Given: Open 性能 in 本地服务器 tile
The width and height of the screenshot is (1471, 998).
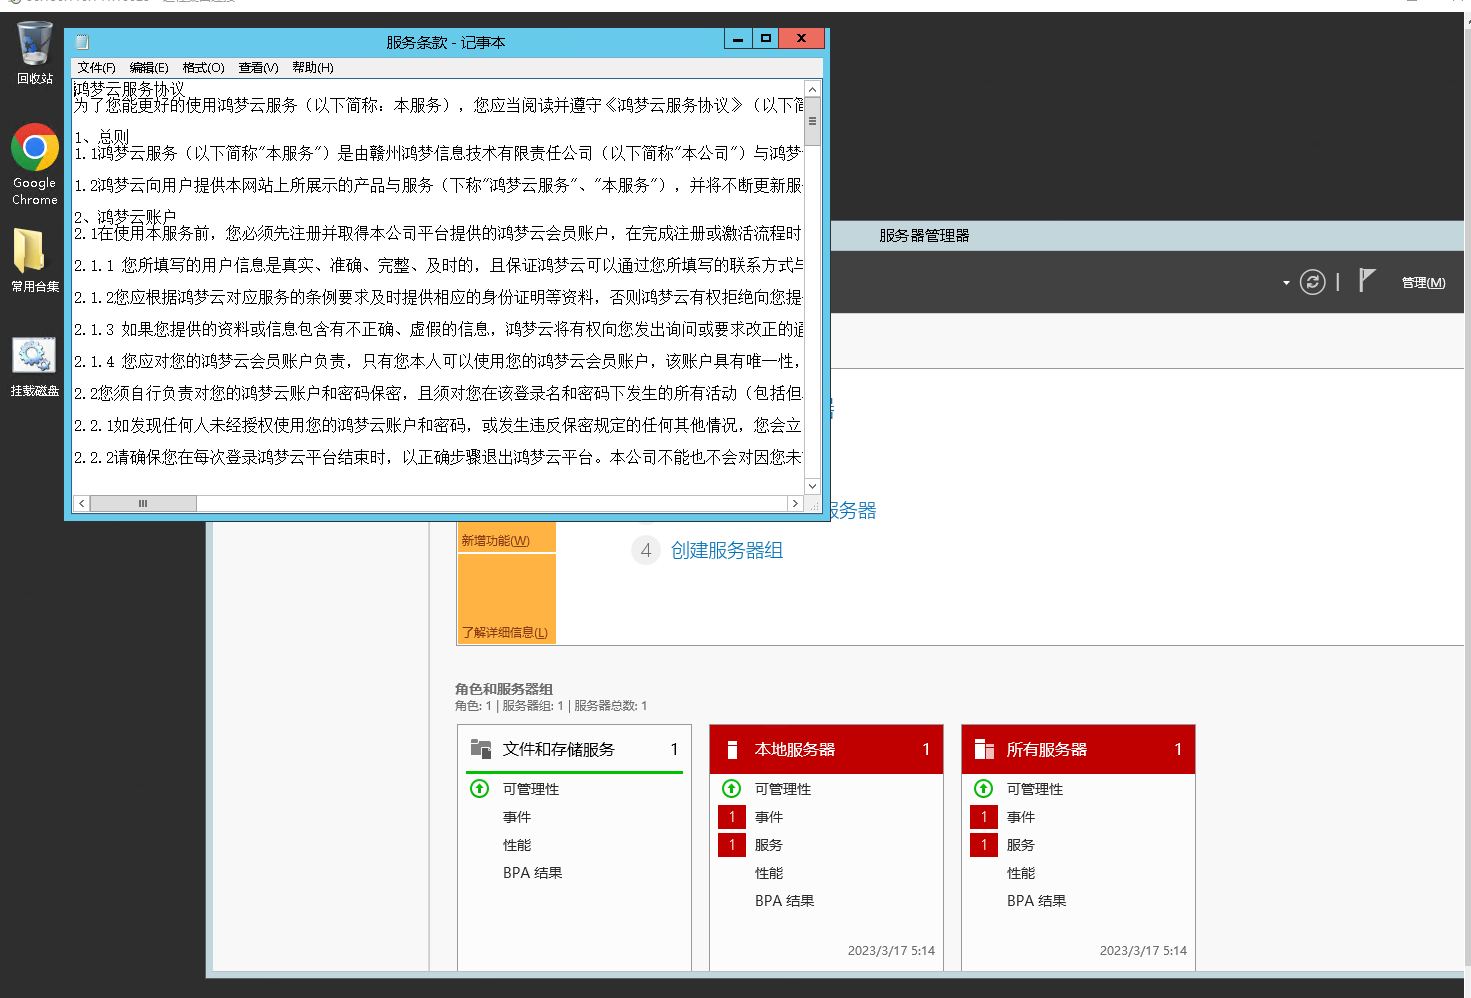Looking at the screenshot, I should click(769, 873).
